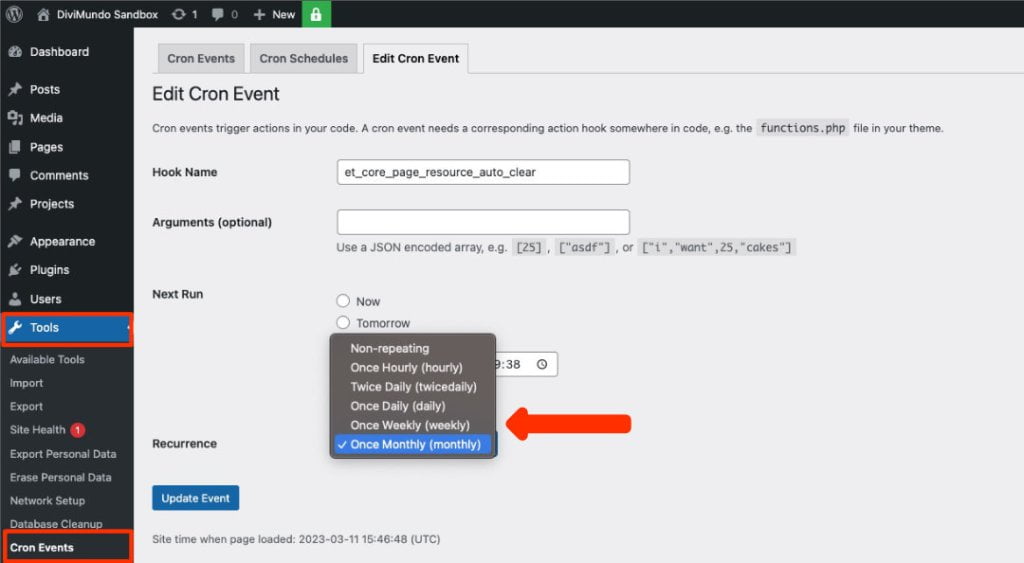Click the green padlock icon
The width and height of the screenshot is (1024, 563).
coord(316,14)
